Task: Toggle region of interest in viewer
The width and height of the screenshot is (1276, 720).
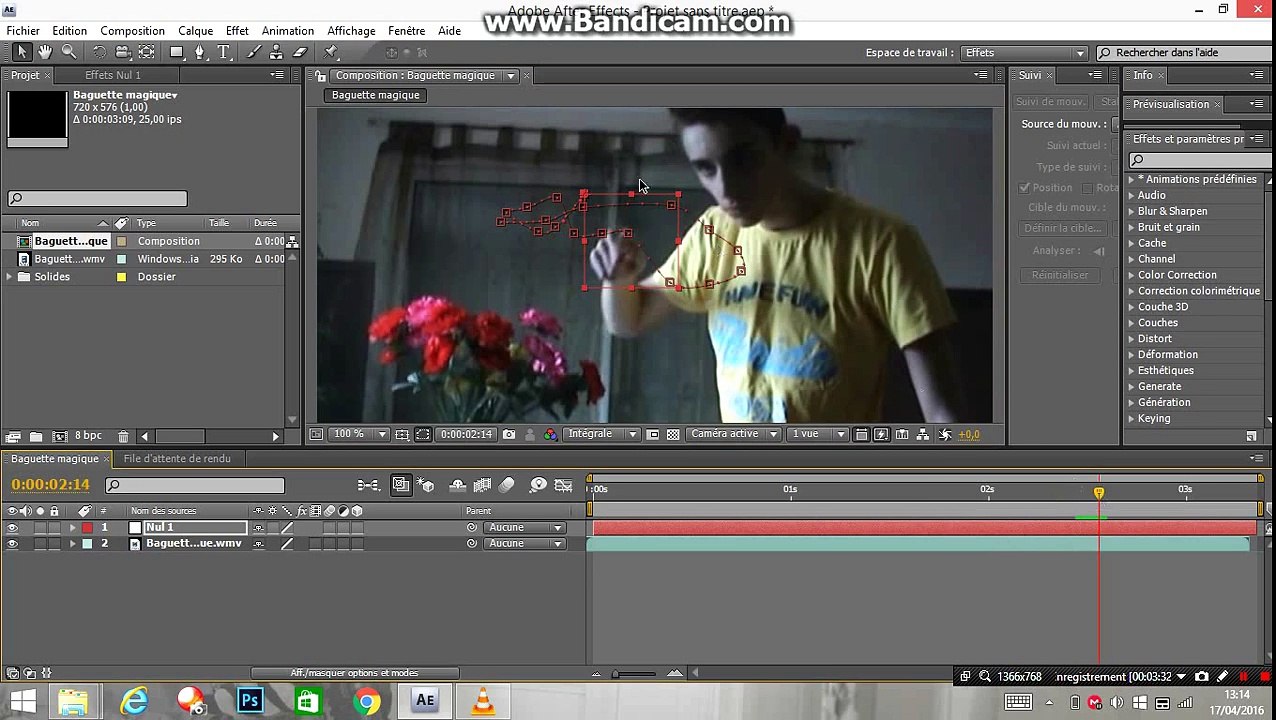Action: click(x=653, y=434)
